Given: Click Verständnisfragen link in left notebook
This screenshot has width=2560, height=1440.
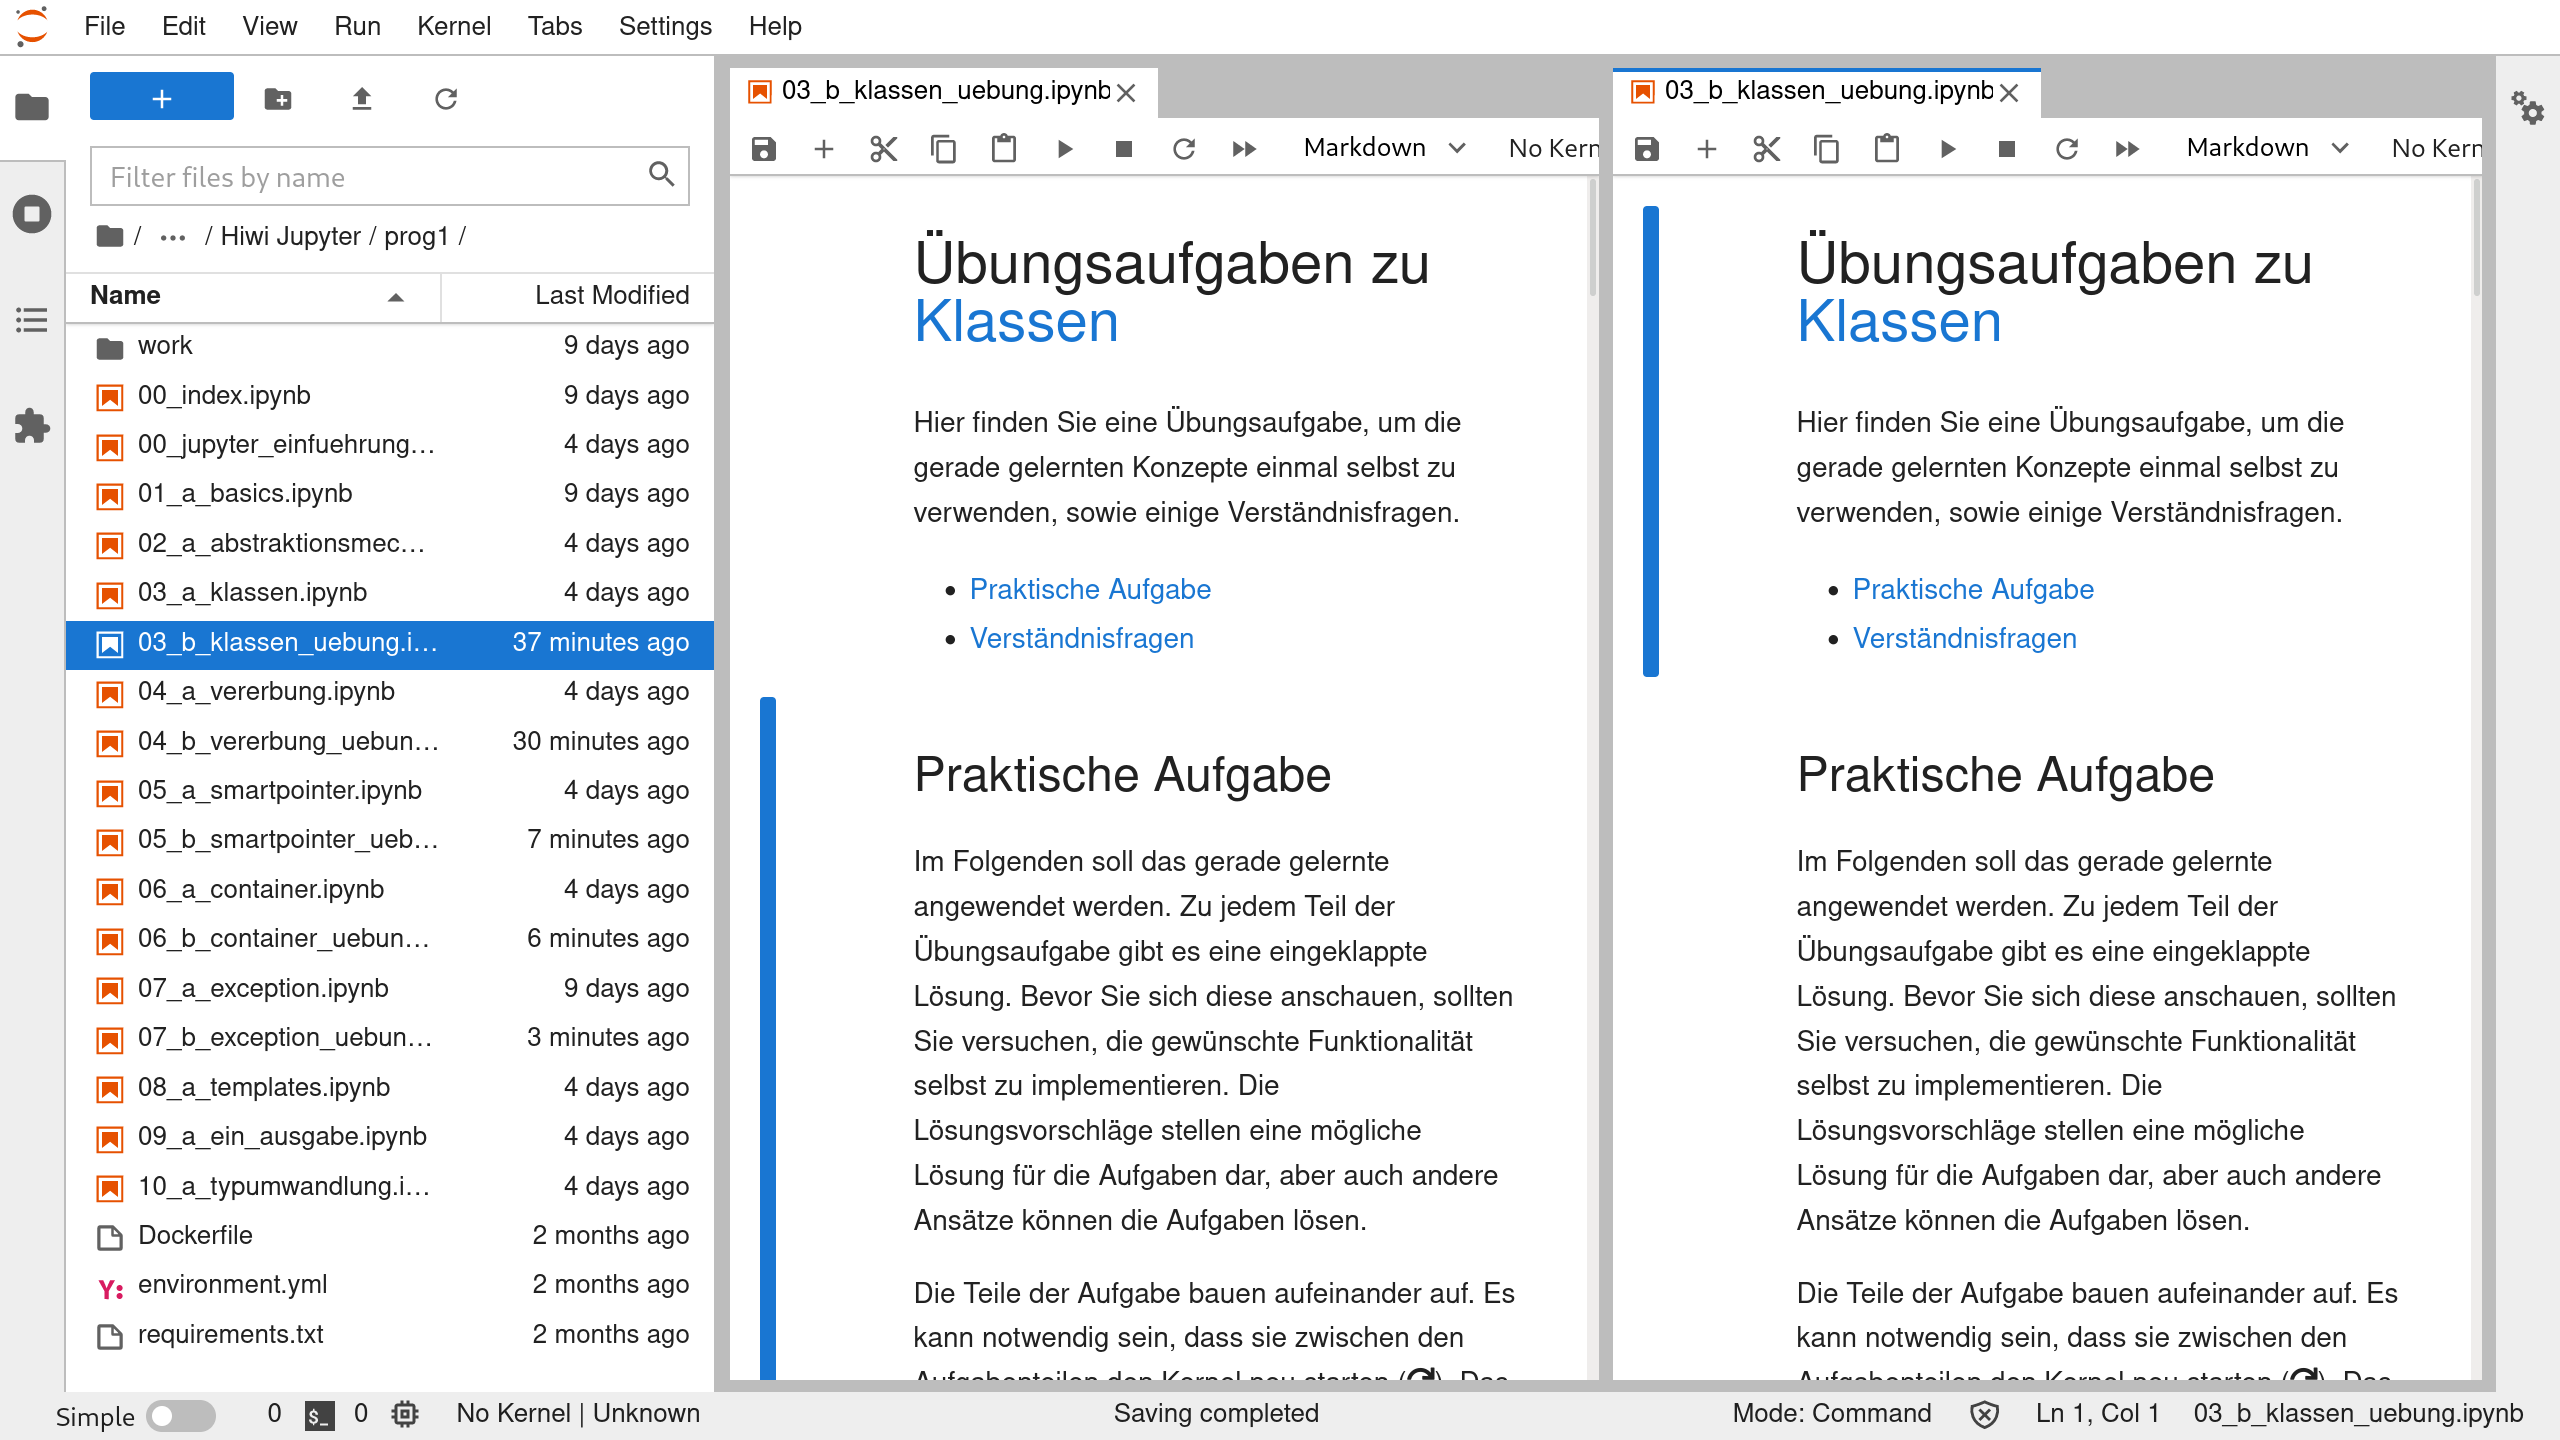Looking at the screenshot, I should pyautogui.click(x=1081, y=638).
